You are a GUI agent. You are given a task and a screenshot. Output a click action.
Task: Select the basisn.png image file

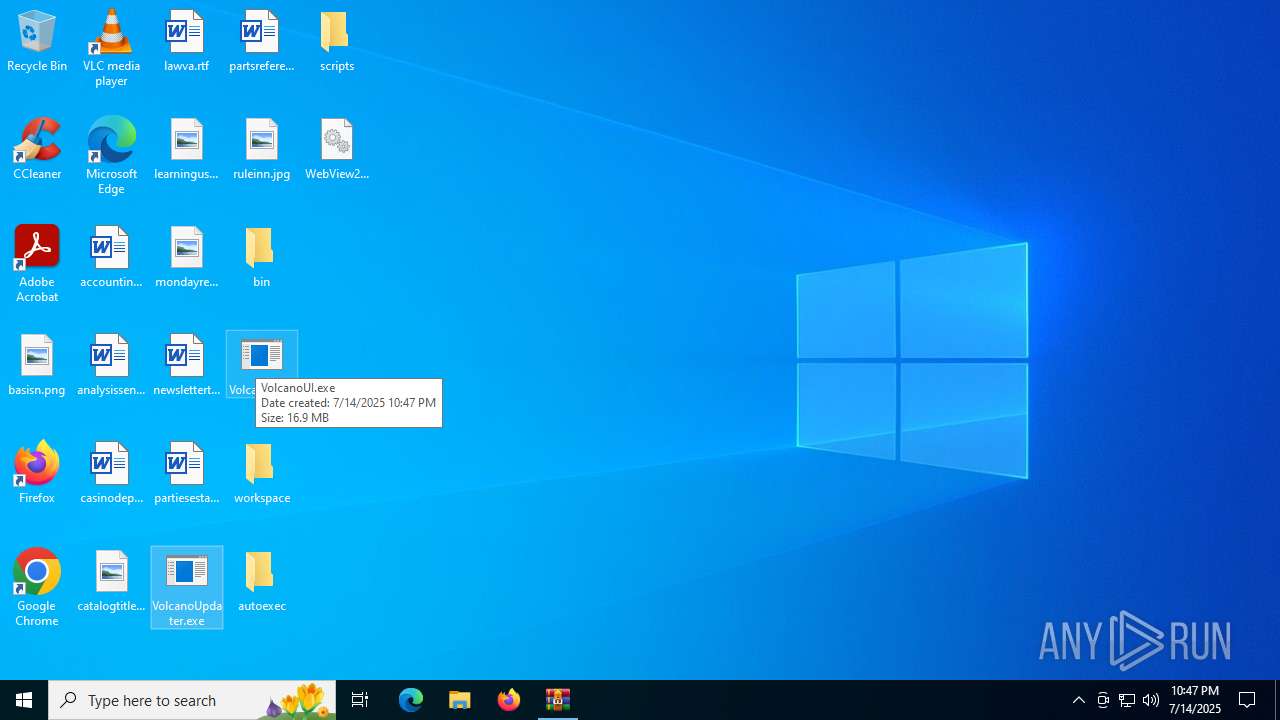pos(37,366)
